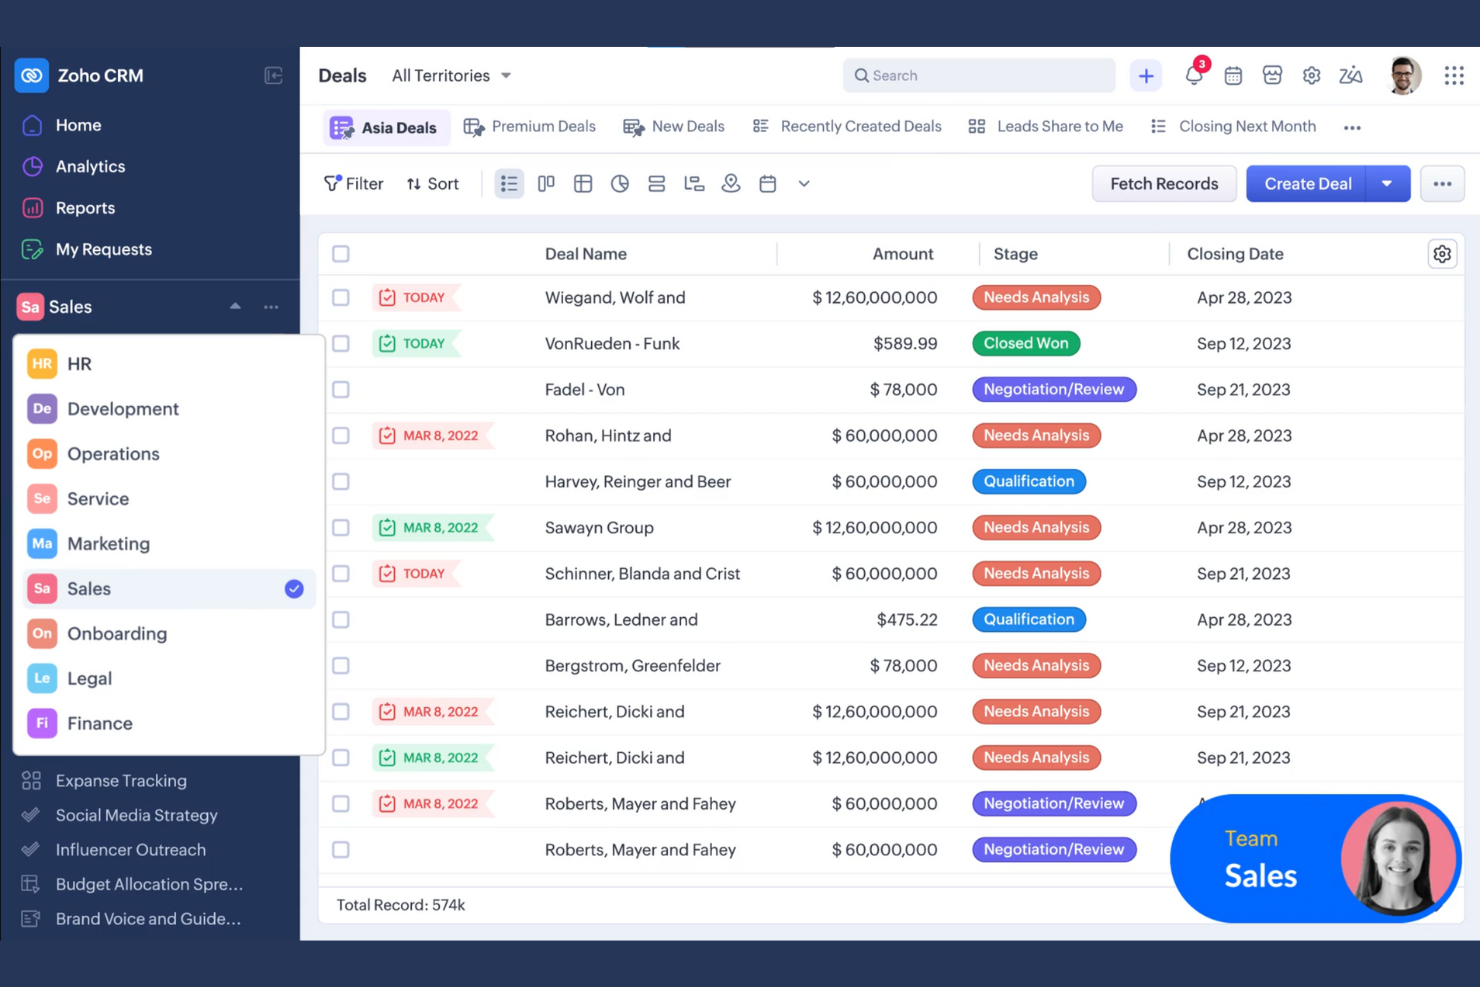
Task: Open the Kanban view icon in the Deals toolbar
Action: click(546, 183)
